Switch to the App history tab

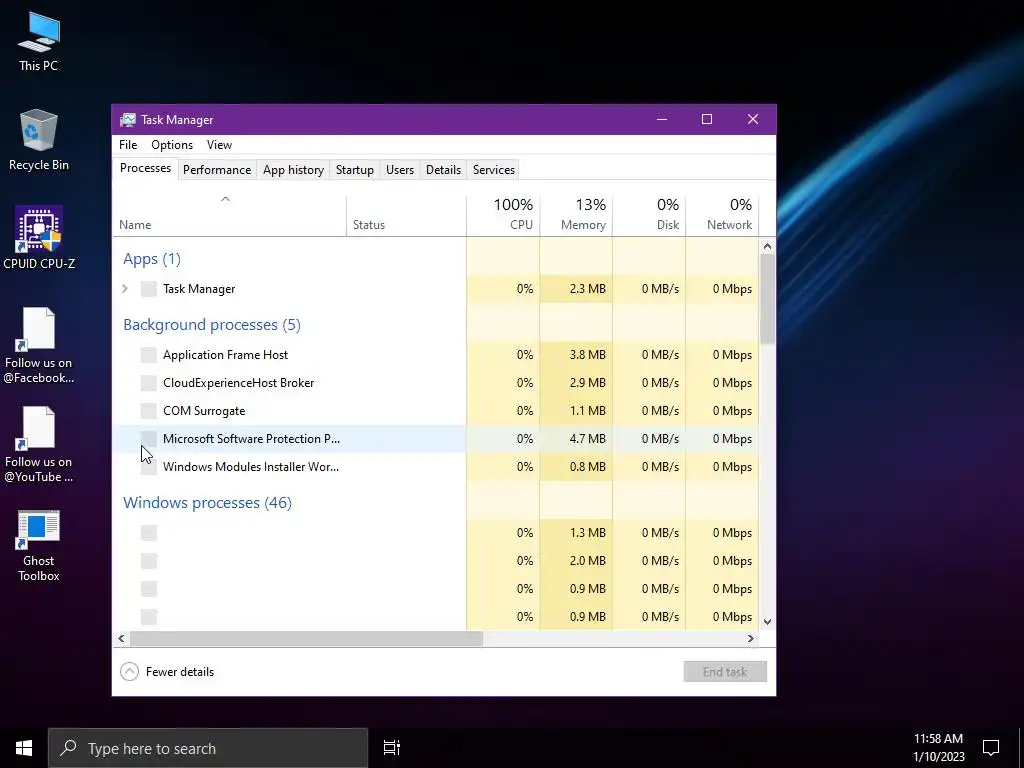point(293,170)
